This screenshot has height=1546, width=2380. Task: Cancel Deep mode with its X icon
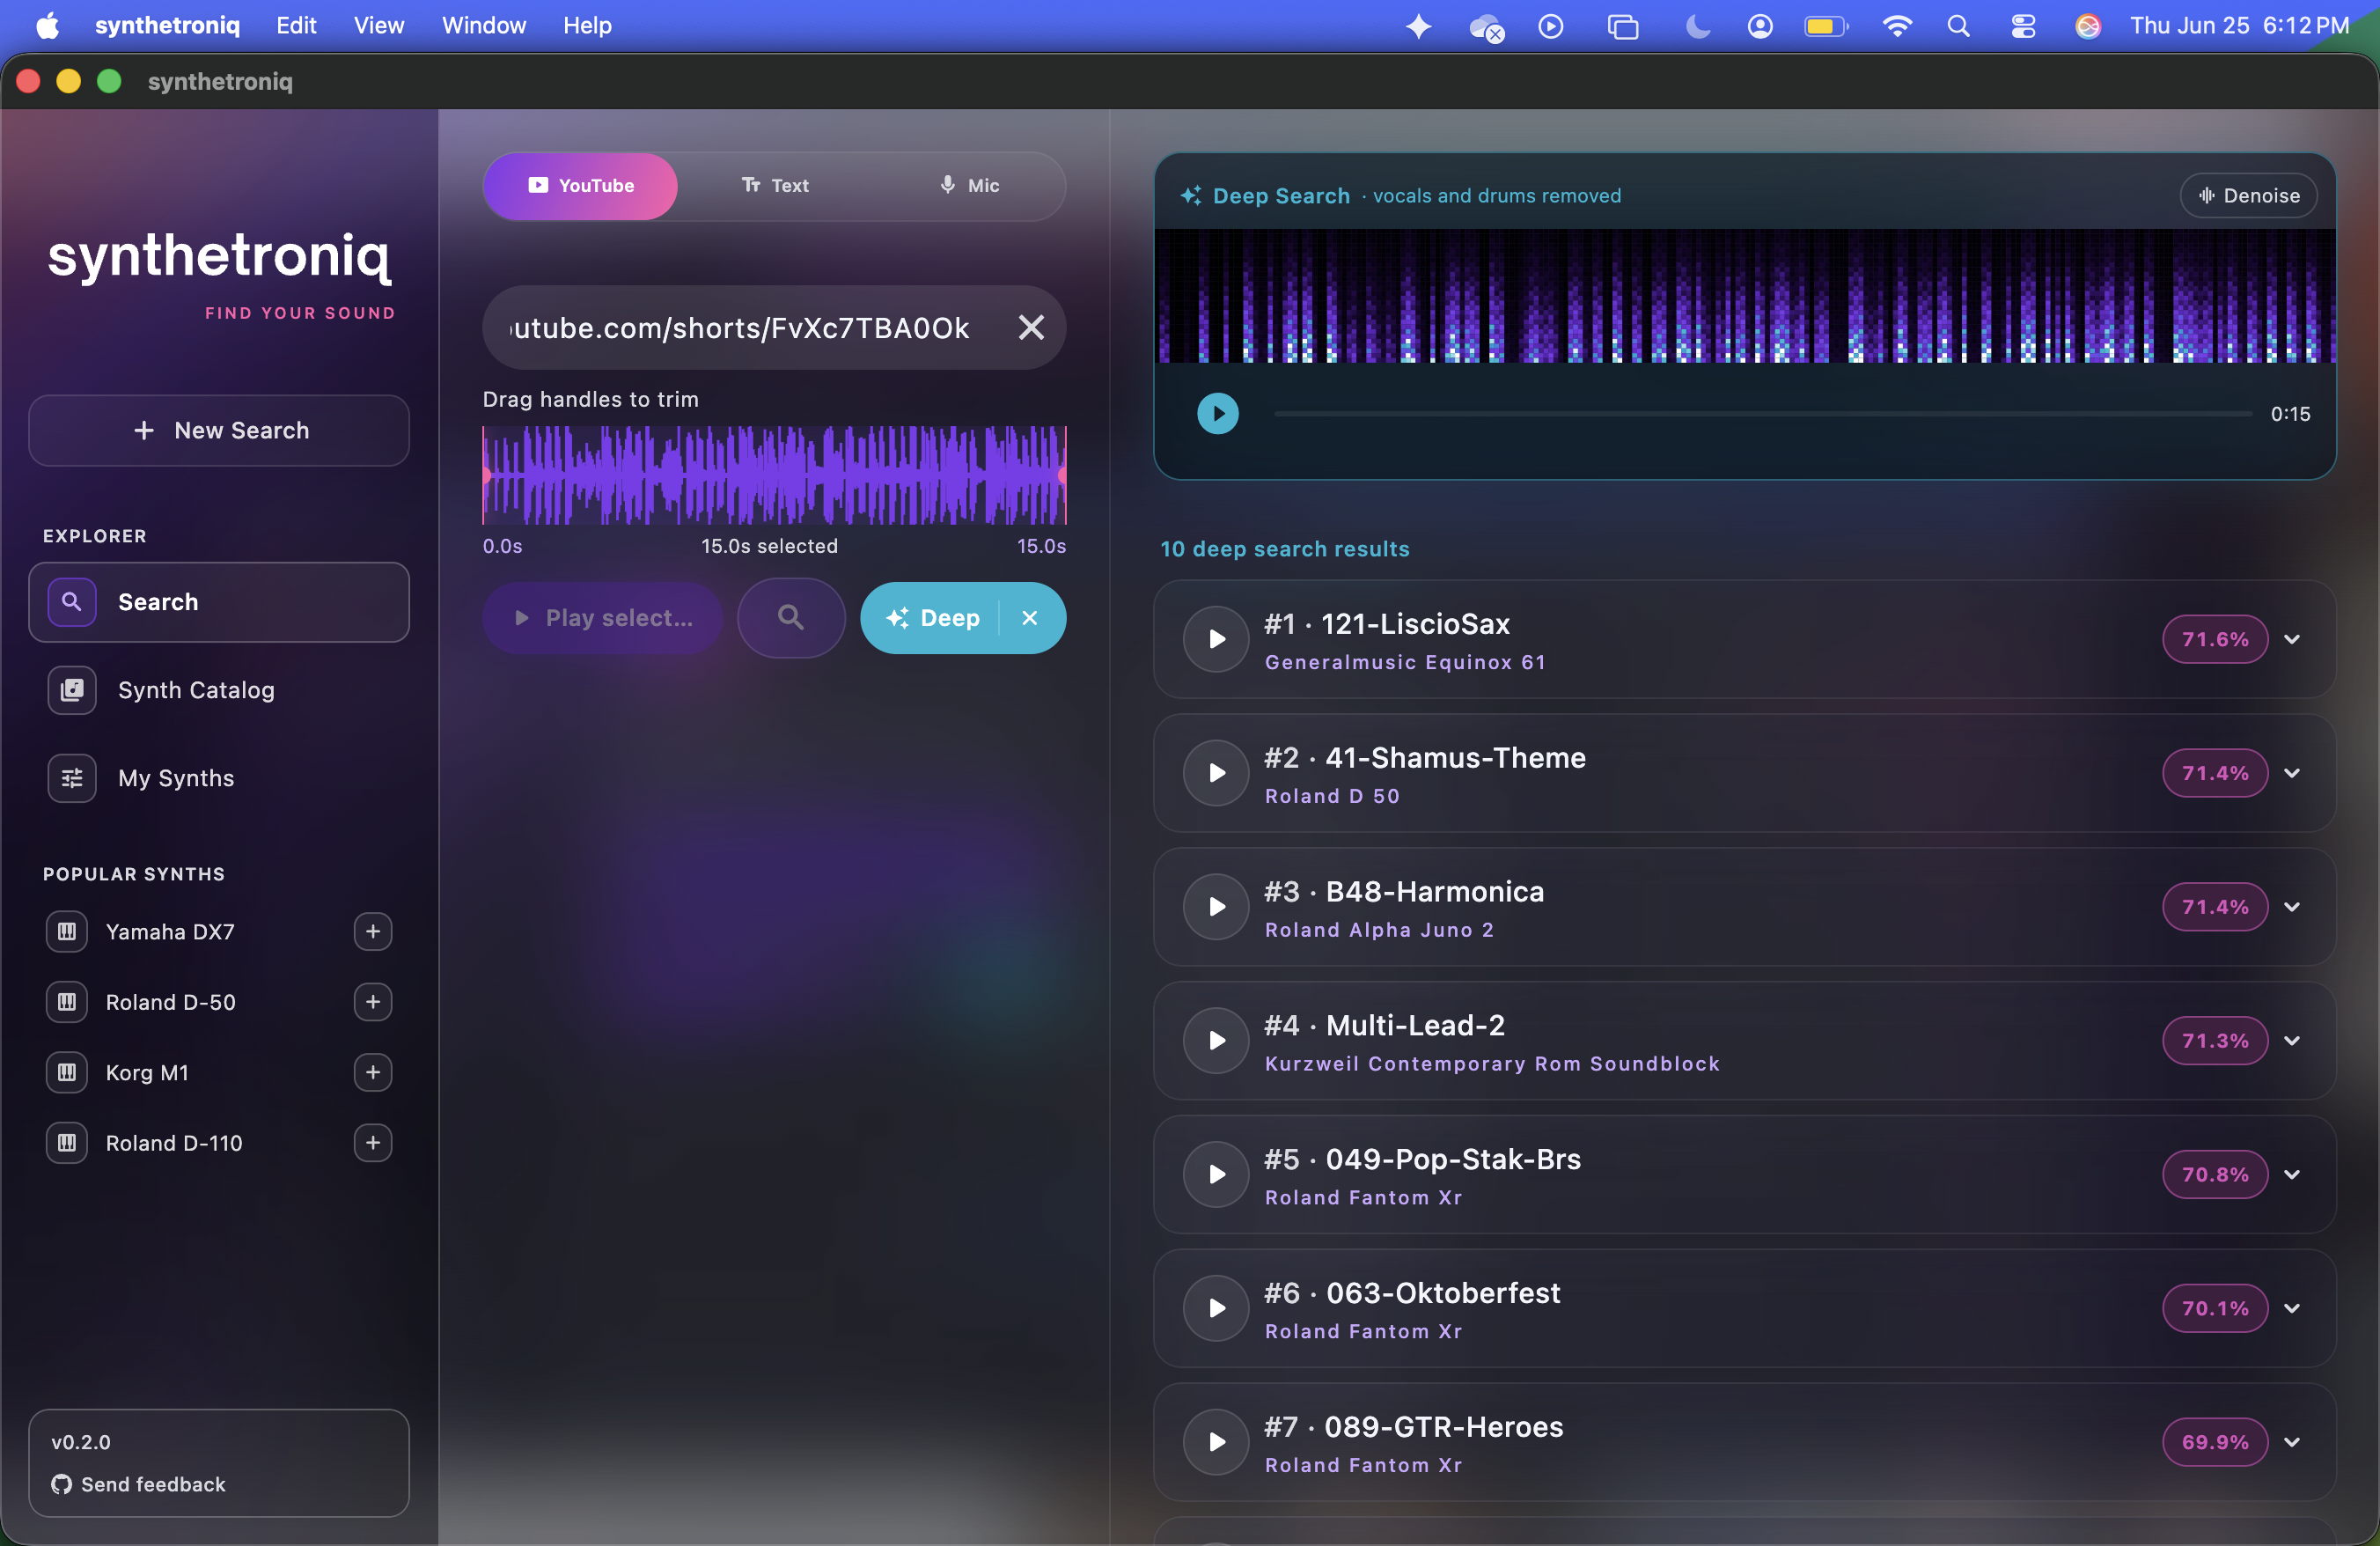(x=1030, y=618)
